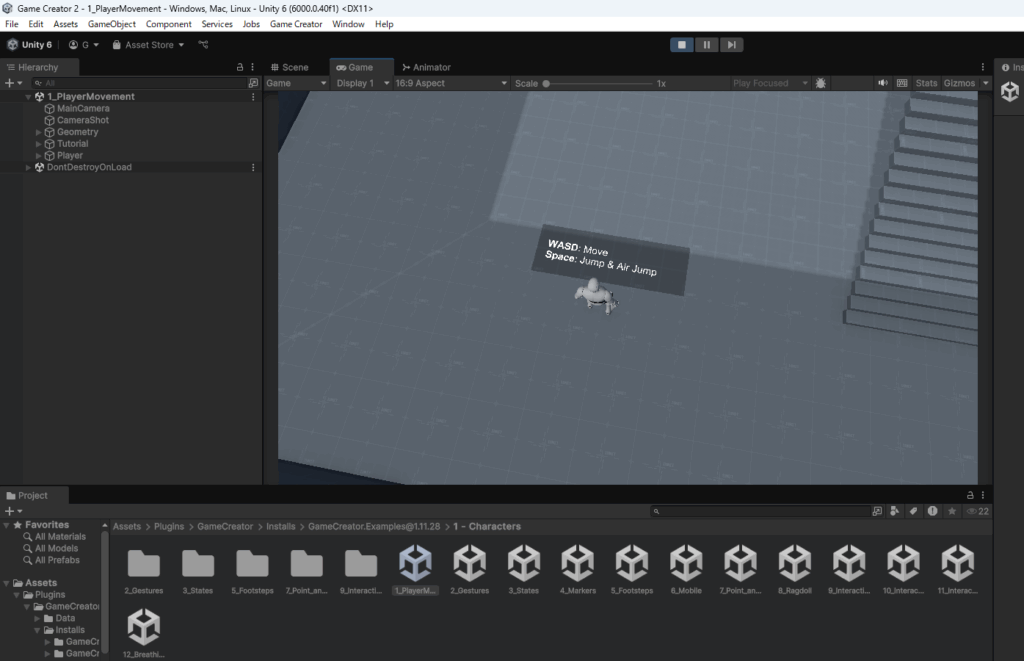Click the Search by Log Type icon
Image resolution: width=1024 pixels, height=661 pixels.
point(933,511)
